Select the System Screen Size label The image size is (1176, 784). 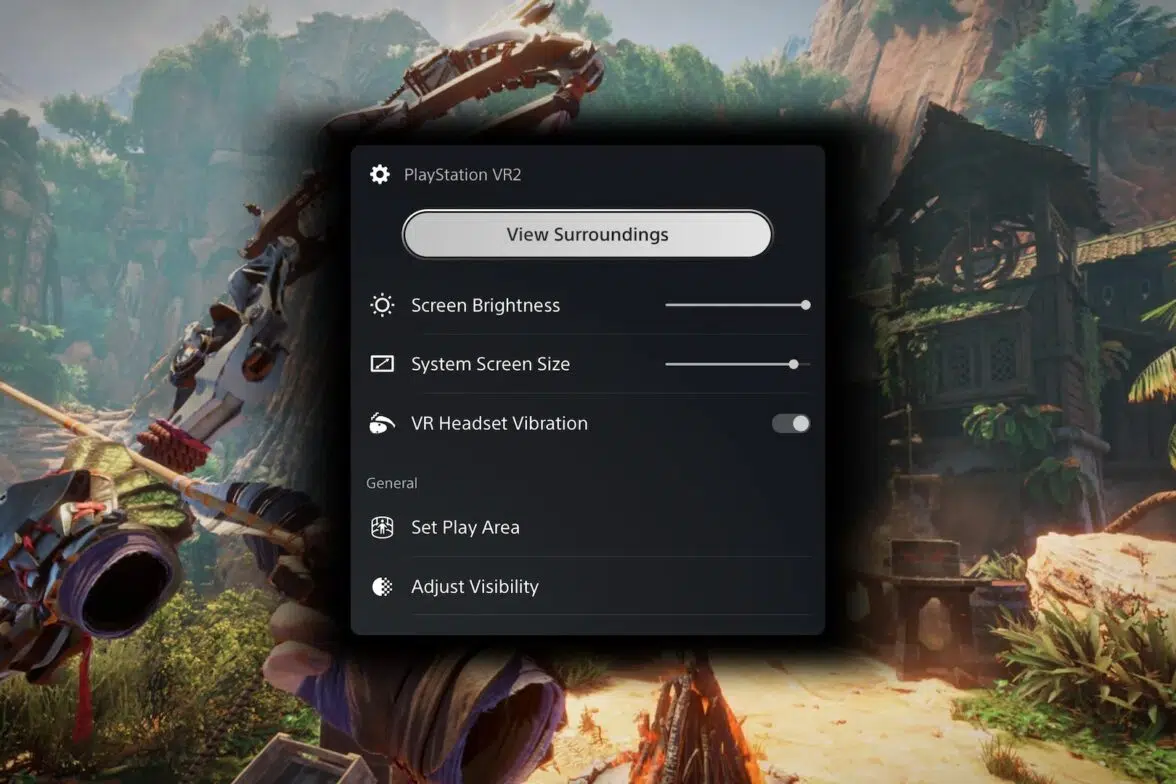pos(490,364)
